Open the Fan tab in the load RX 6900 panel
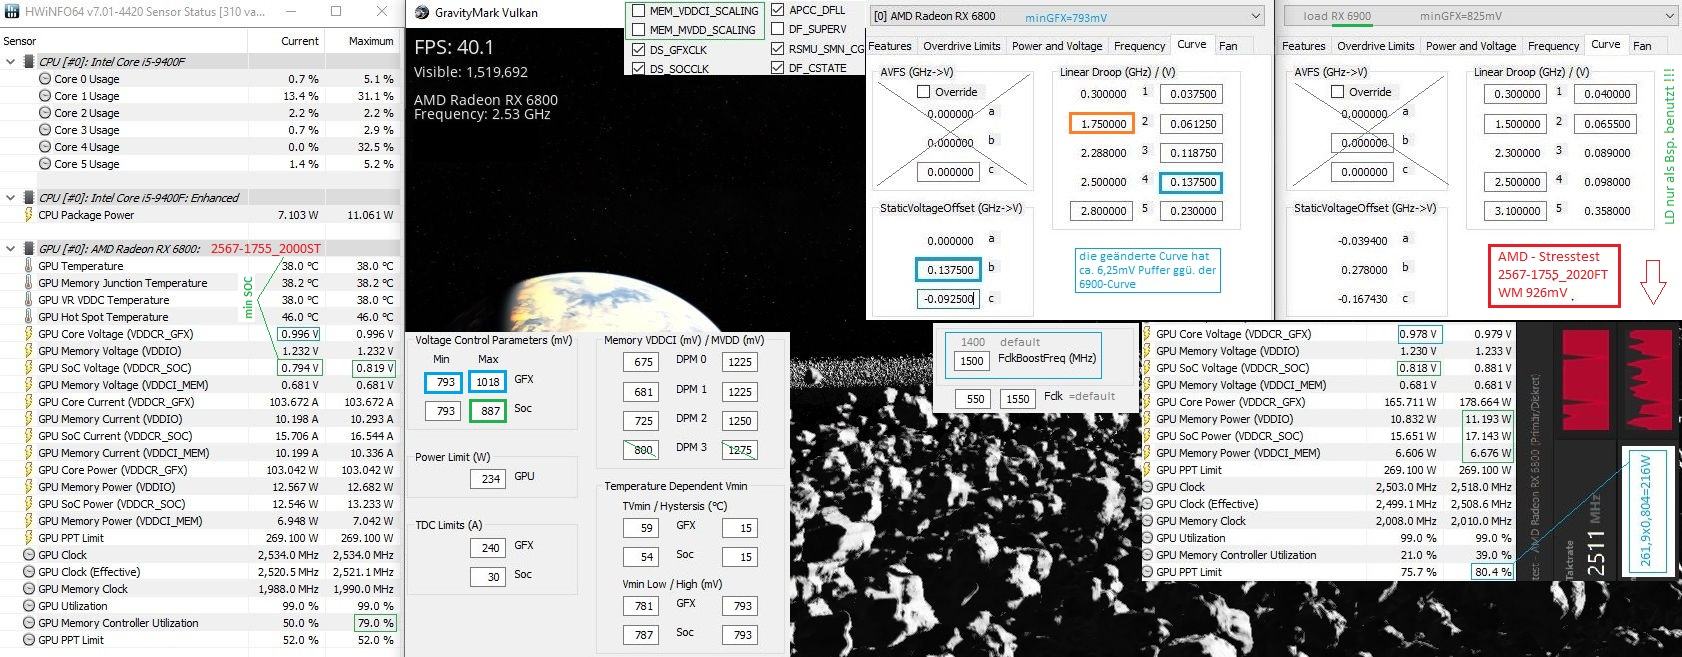Image resolution: width=1682 pixels, height=657 pixels. coord(1642,46)
